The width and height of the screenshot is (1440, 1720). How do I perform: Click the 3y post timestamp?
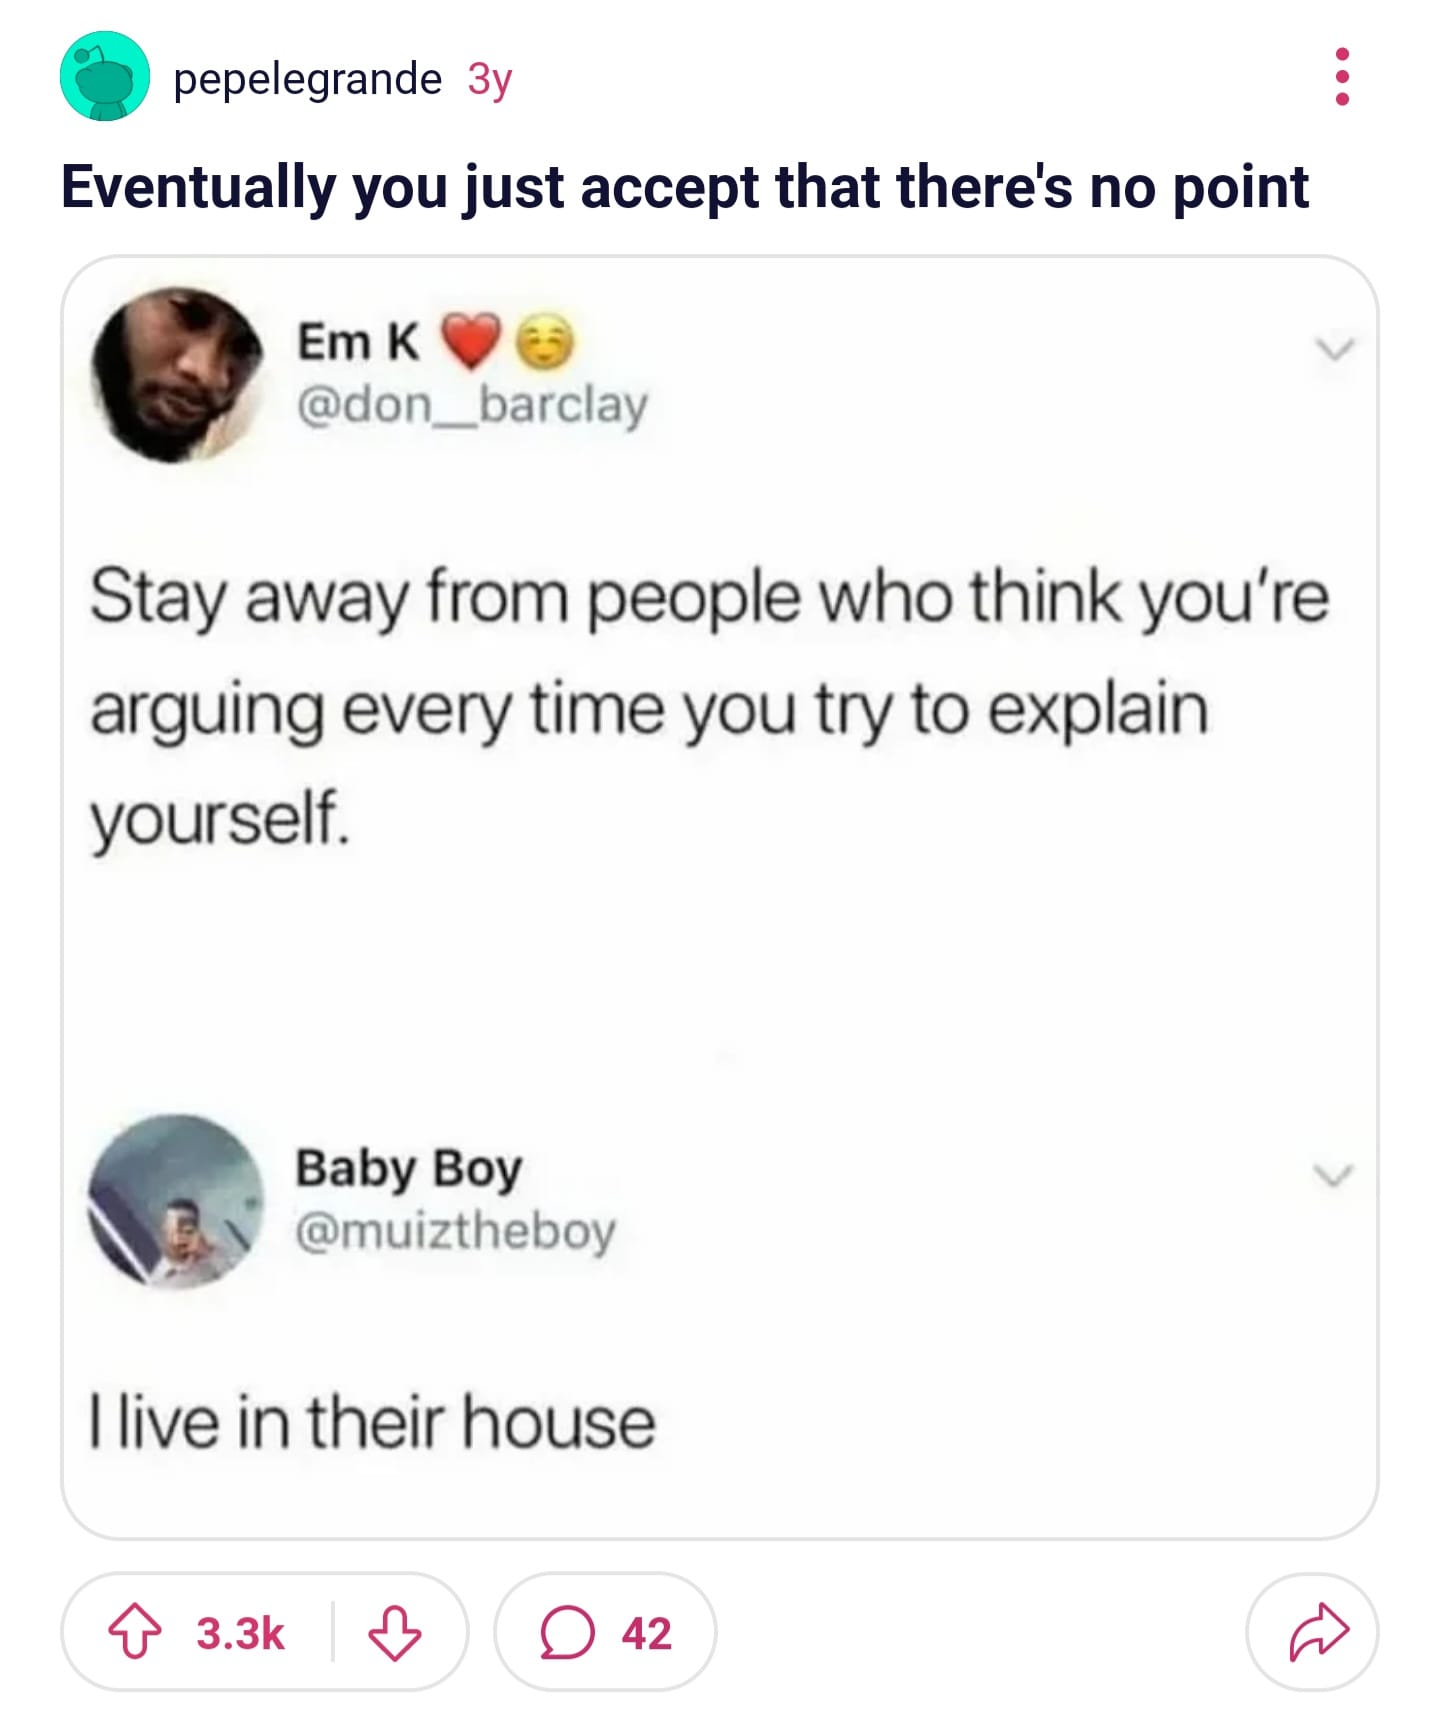[490, 80]
